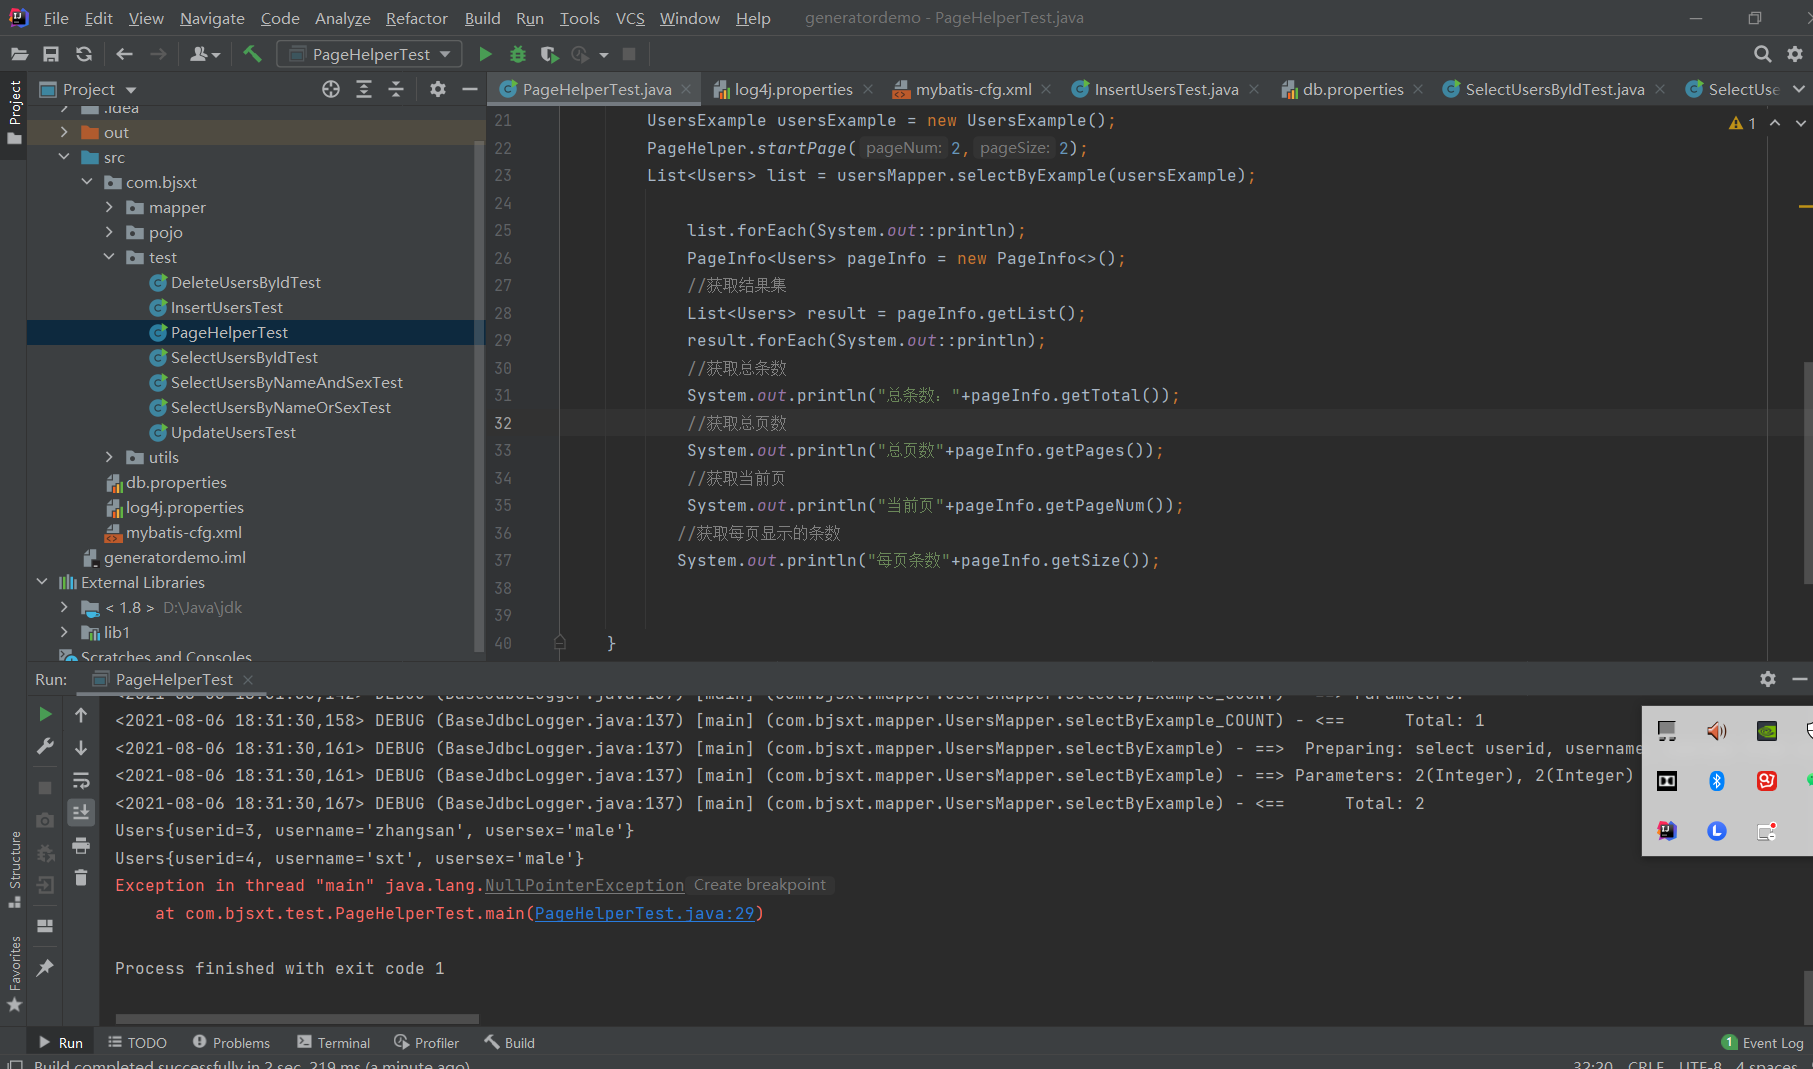Toggle Soft-Wrap in the console
The width and height of the screenshot is (1813, 1069).
click(x=81, y=780)
